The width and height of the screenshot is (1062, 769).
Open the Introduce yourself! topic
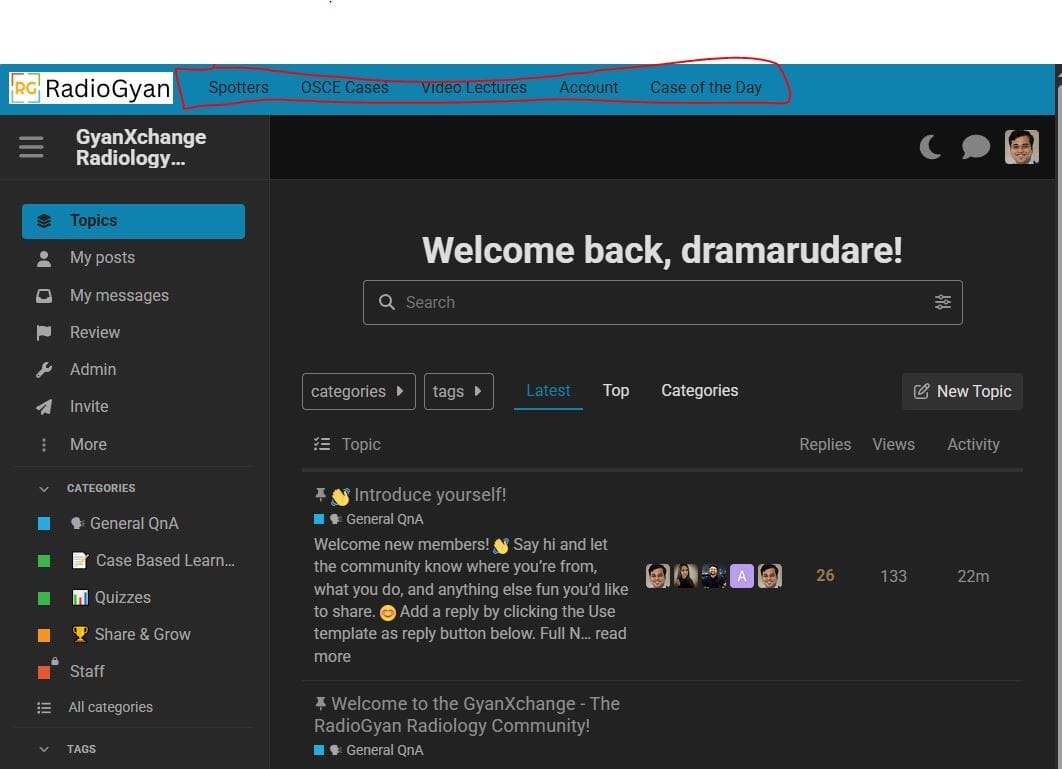tap(430, 495)
